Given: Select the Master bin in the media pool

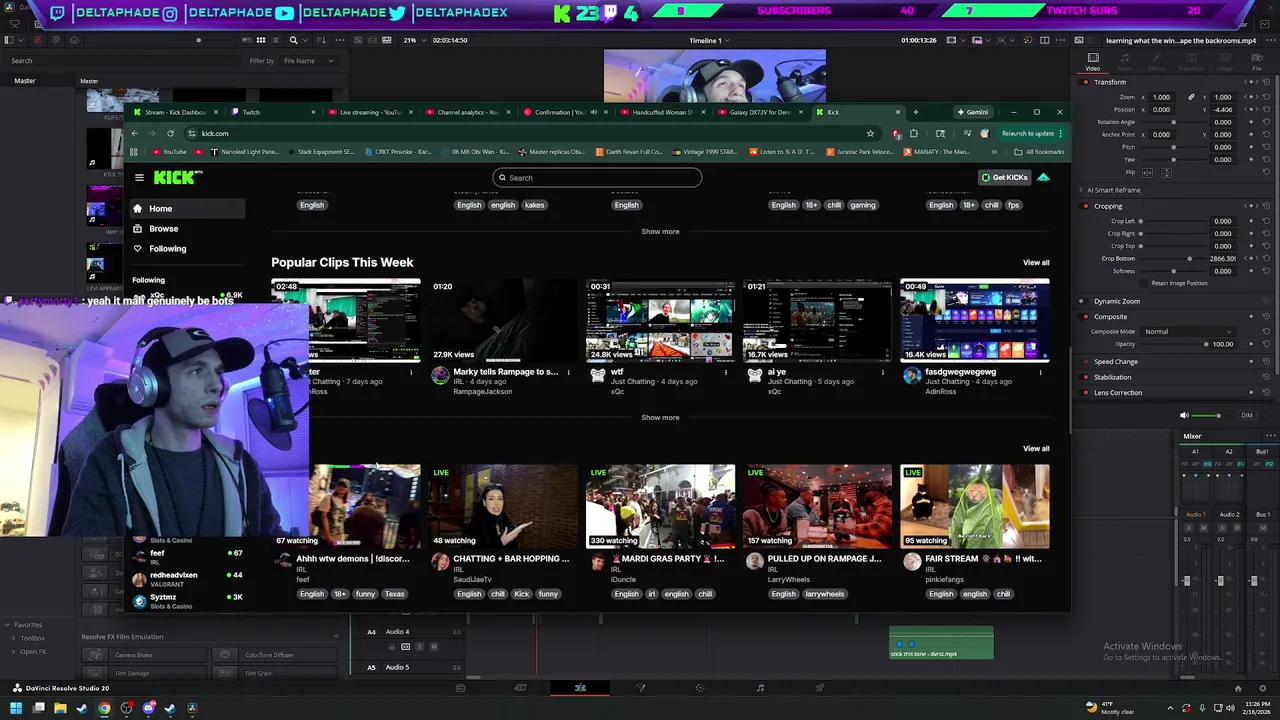Looking at the screenshot, I should [25, 81].
